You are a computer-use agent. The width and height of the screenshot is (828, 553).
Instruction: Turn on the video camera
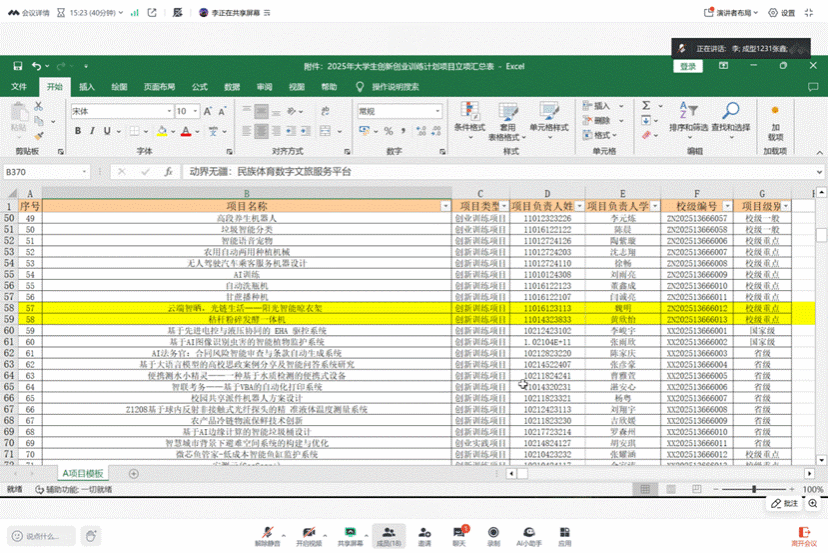[308, 533]
